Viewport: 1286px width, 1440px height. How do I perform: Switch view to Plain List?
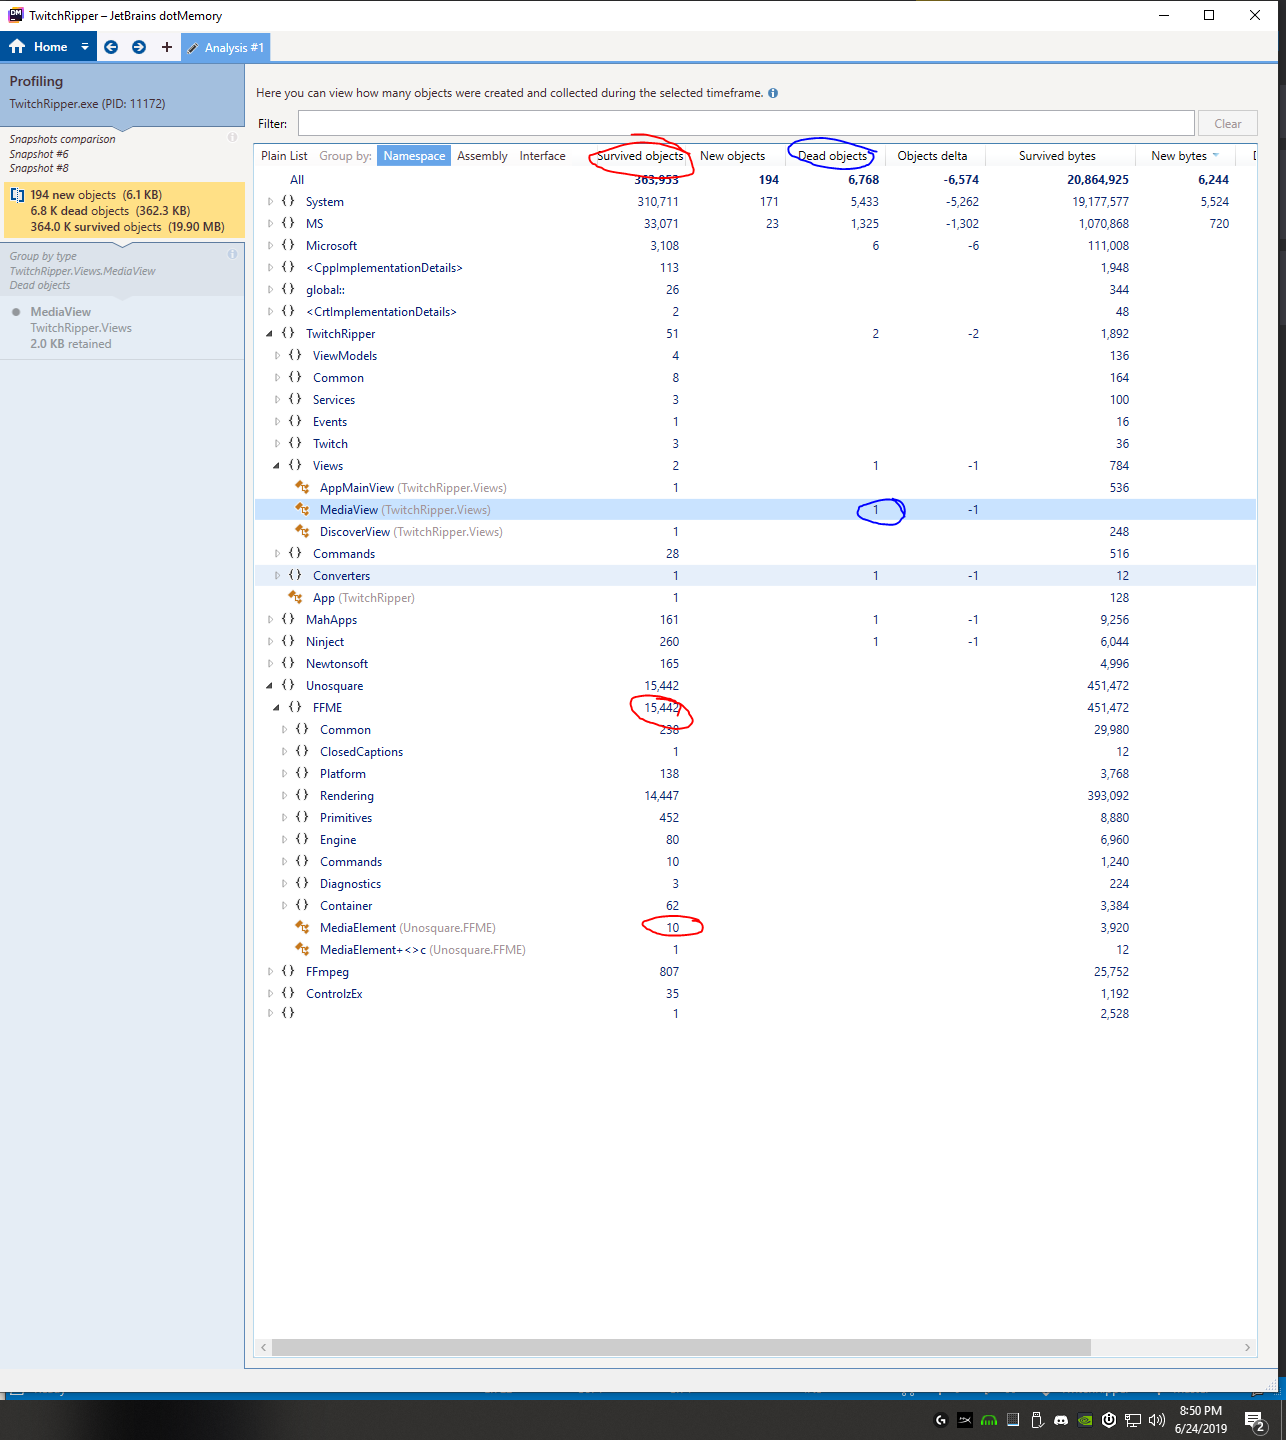[284, 155]
